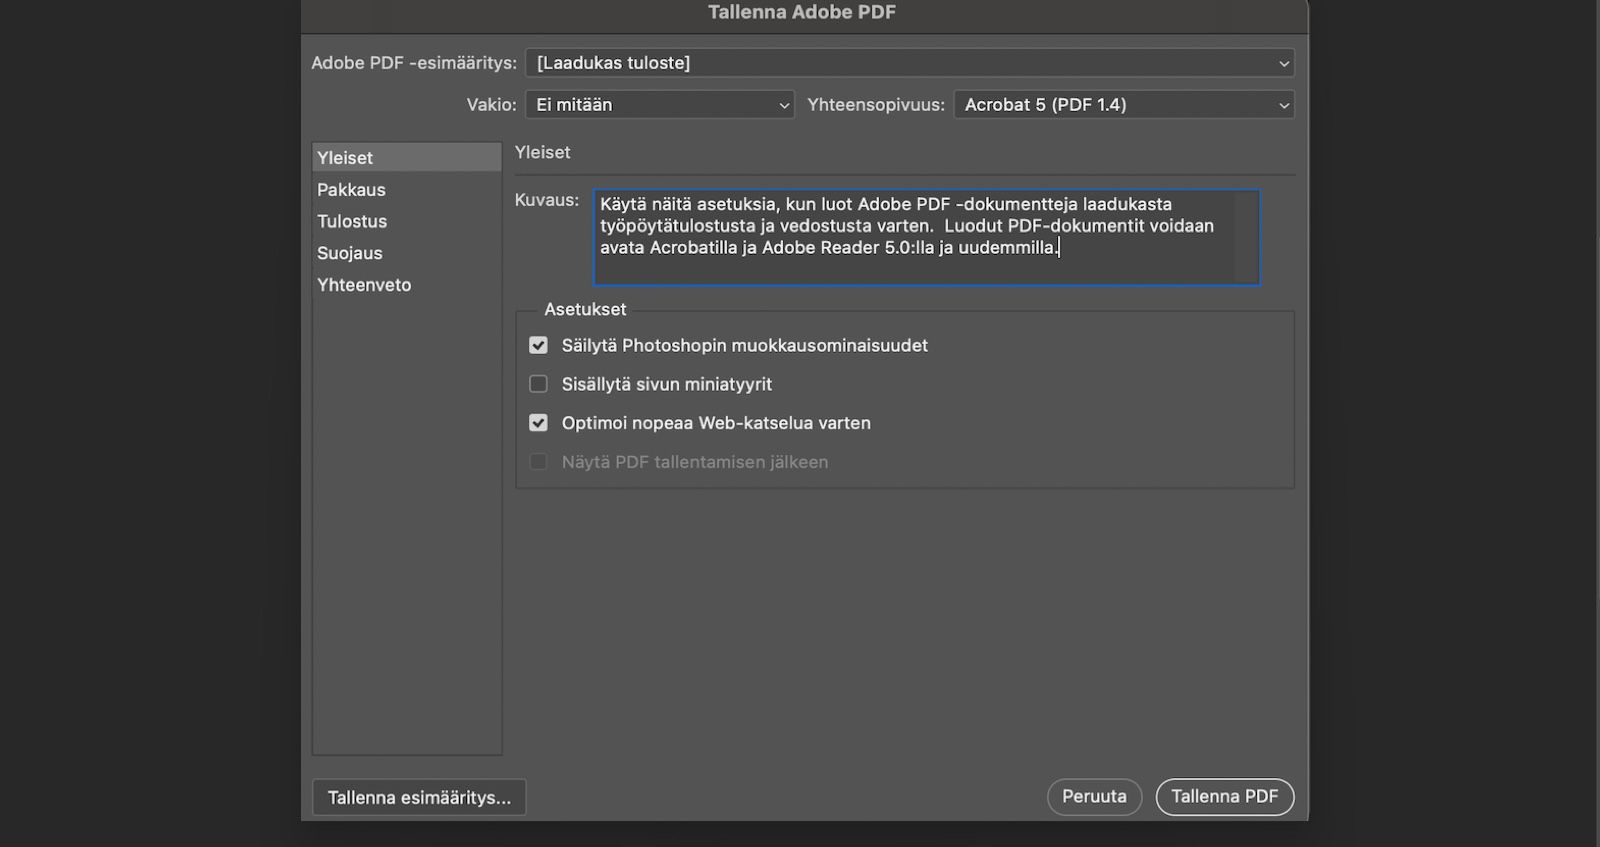Viewport: 1600px width, 847px height.
Task: Click the Näytä PDF tallentamisen jälkeen checkbox
Action: tap(539, 462)
